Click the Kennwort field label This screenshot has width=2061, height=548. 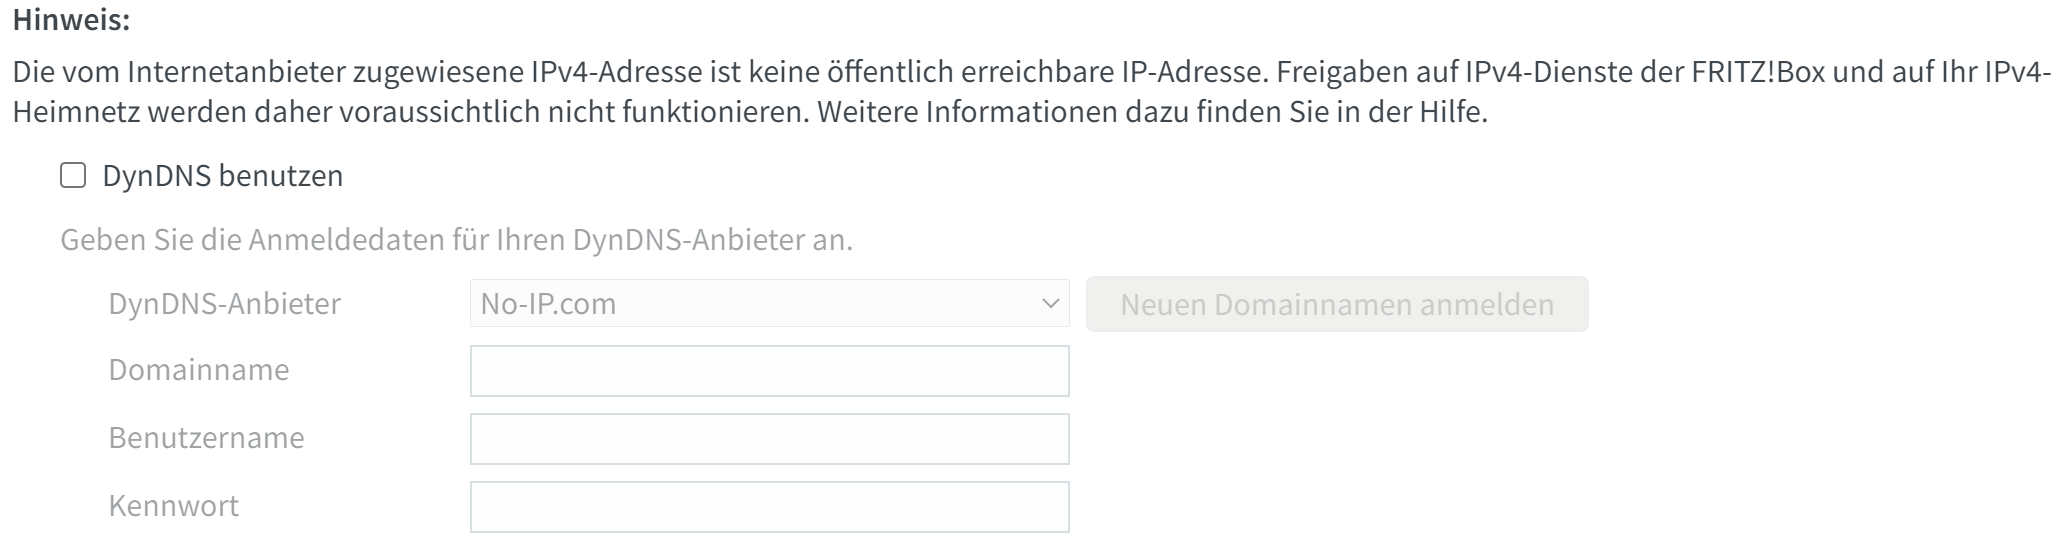point(174,506)
